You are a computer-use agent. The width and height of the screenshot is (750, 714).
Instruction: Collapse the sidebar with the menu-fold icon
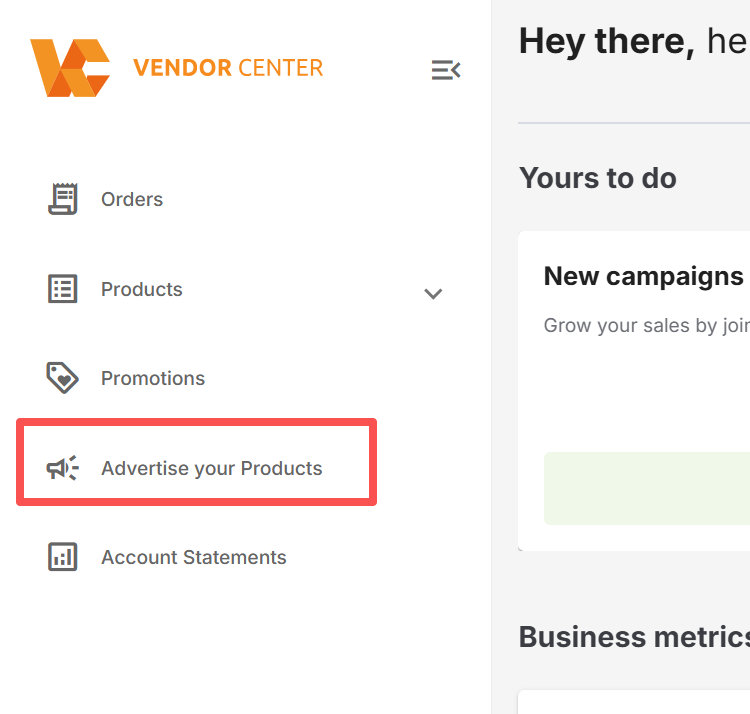(x=446, y=70)
